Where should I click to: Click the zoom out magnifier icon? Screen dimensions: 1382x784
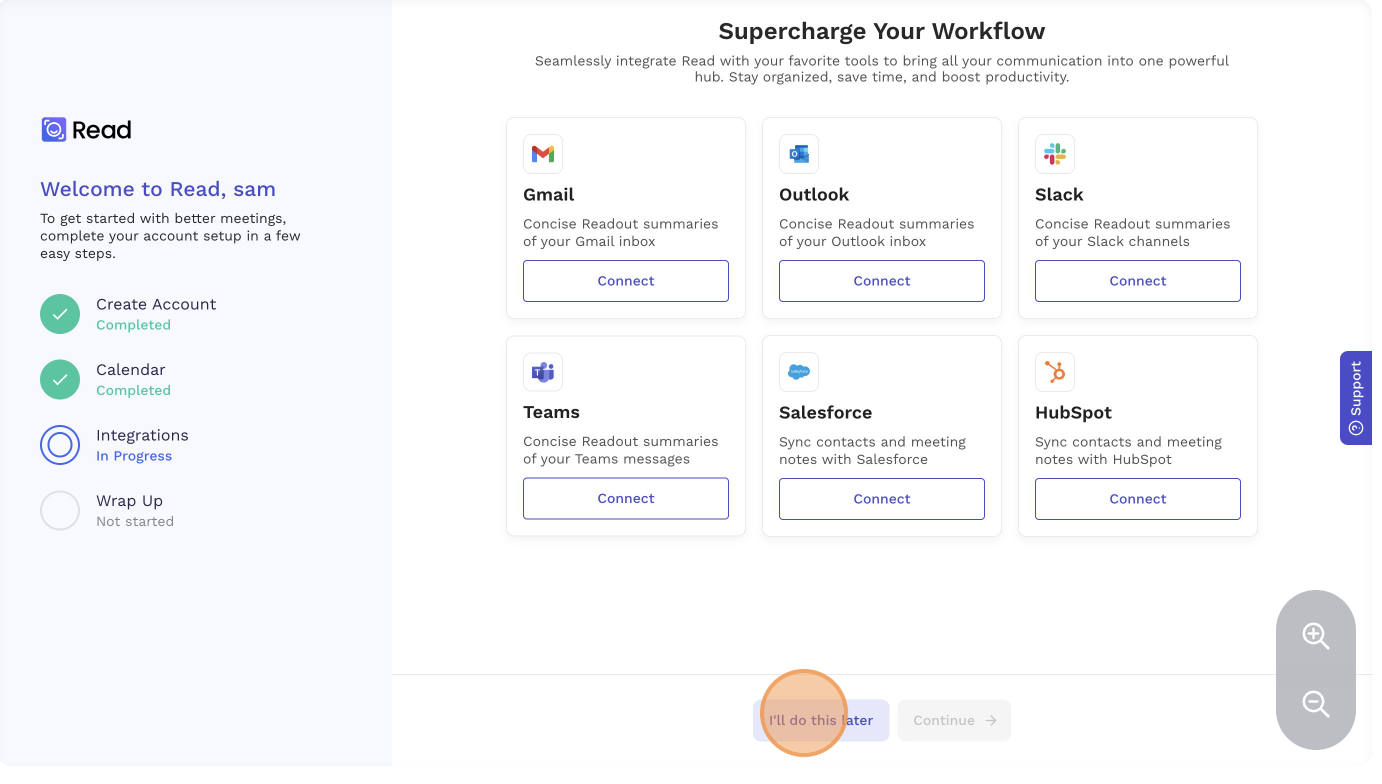click(1316, 704)
